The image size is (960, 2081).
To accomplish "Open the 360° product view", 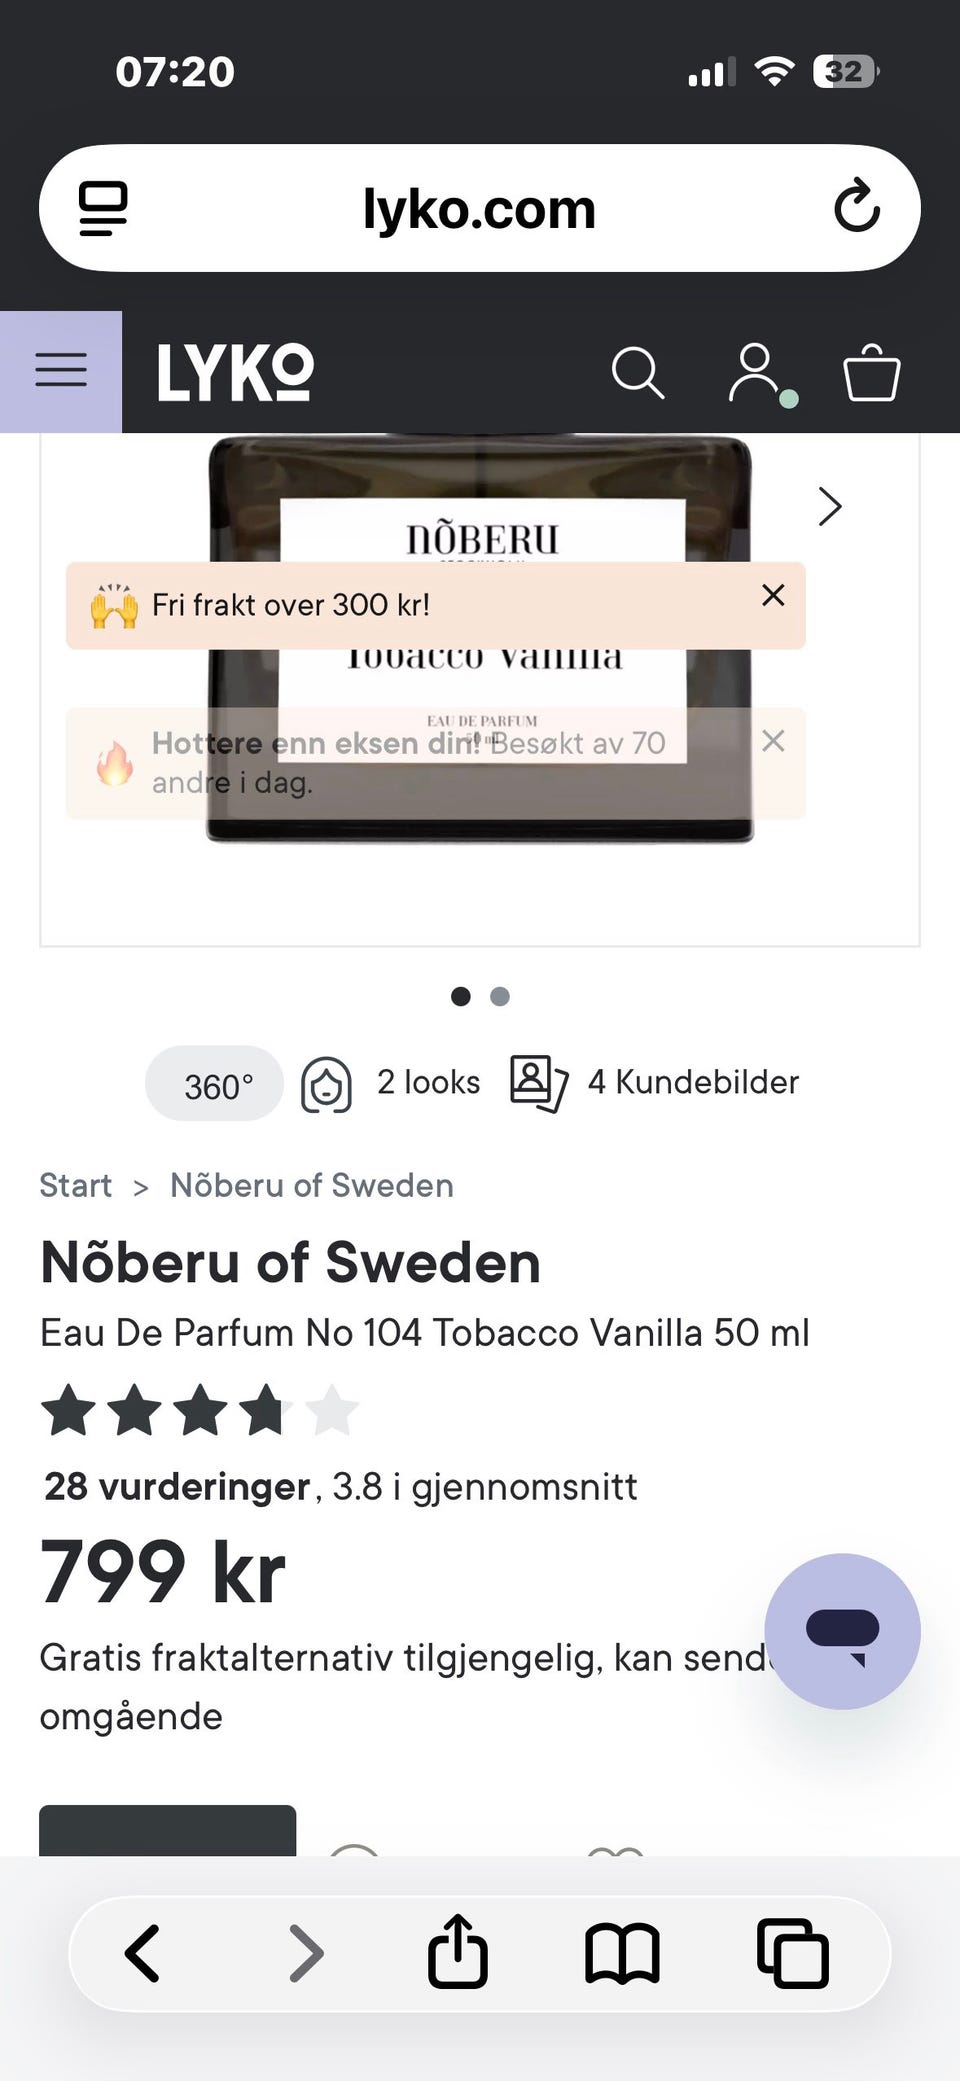I will pos(215,1084).
